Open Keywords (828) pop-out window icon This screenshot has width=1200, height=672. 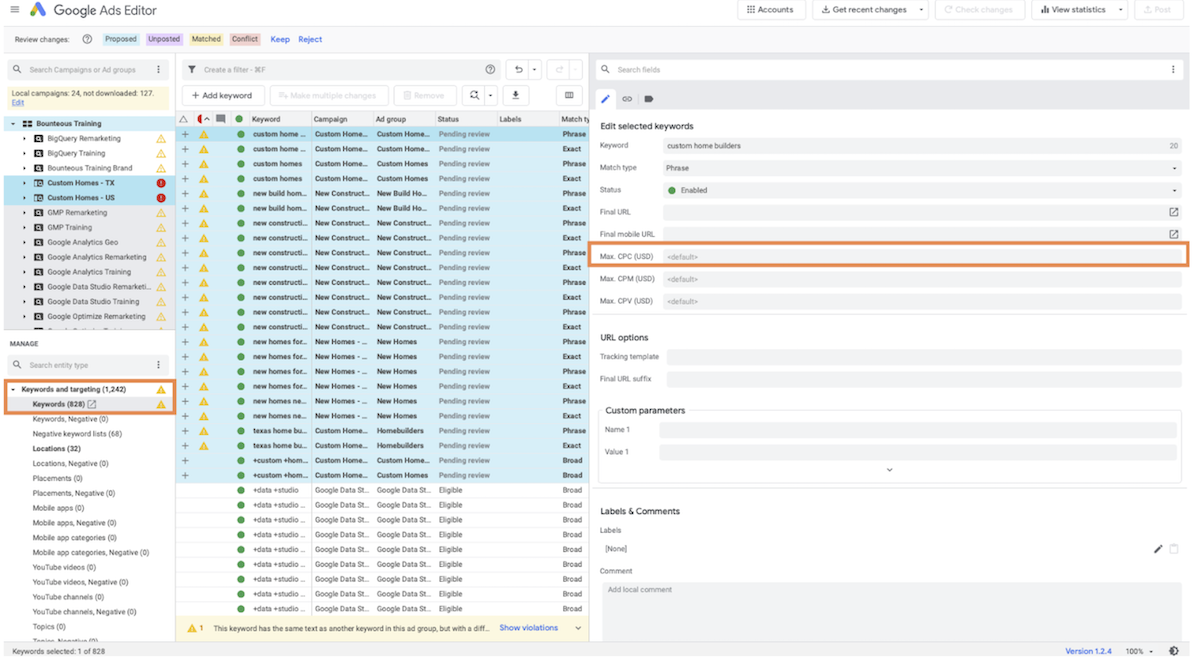point(92,404)
